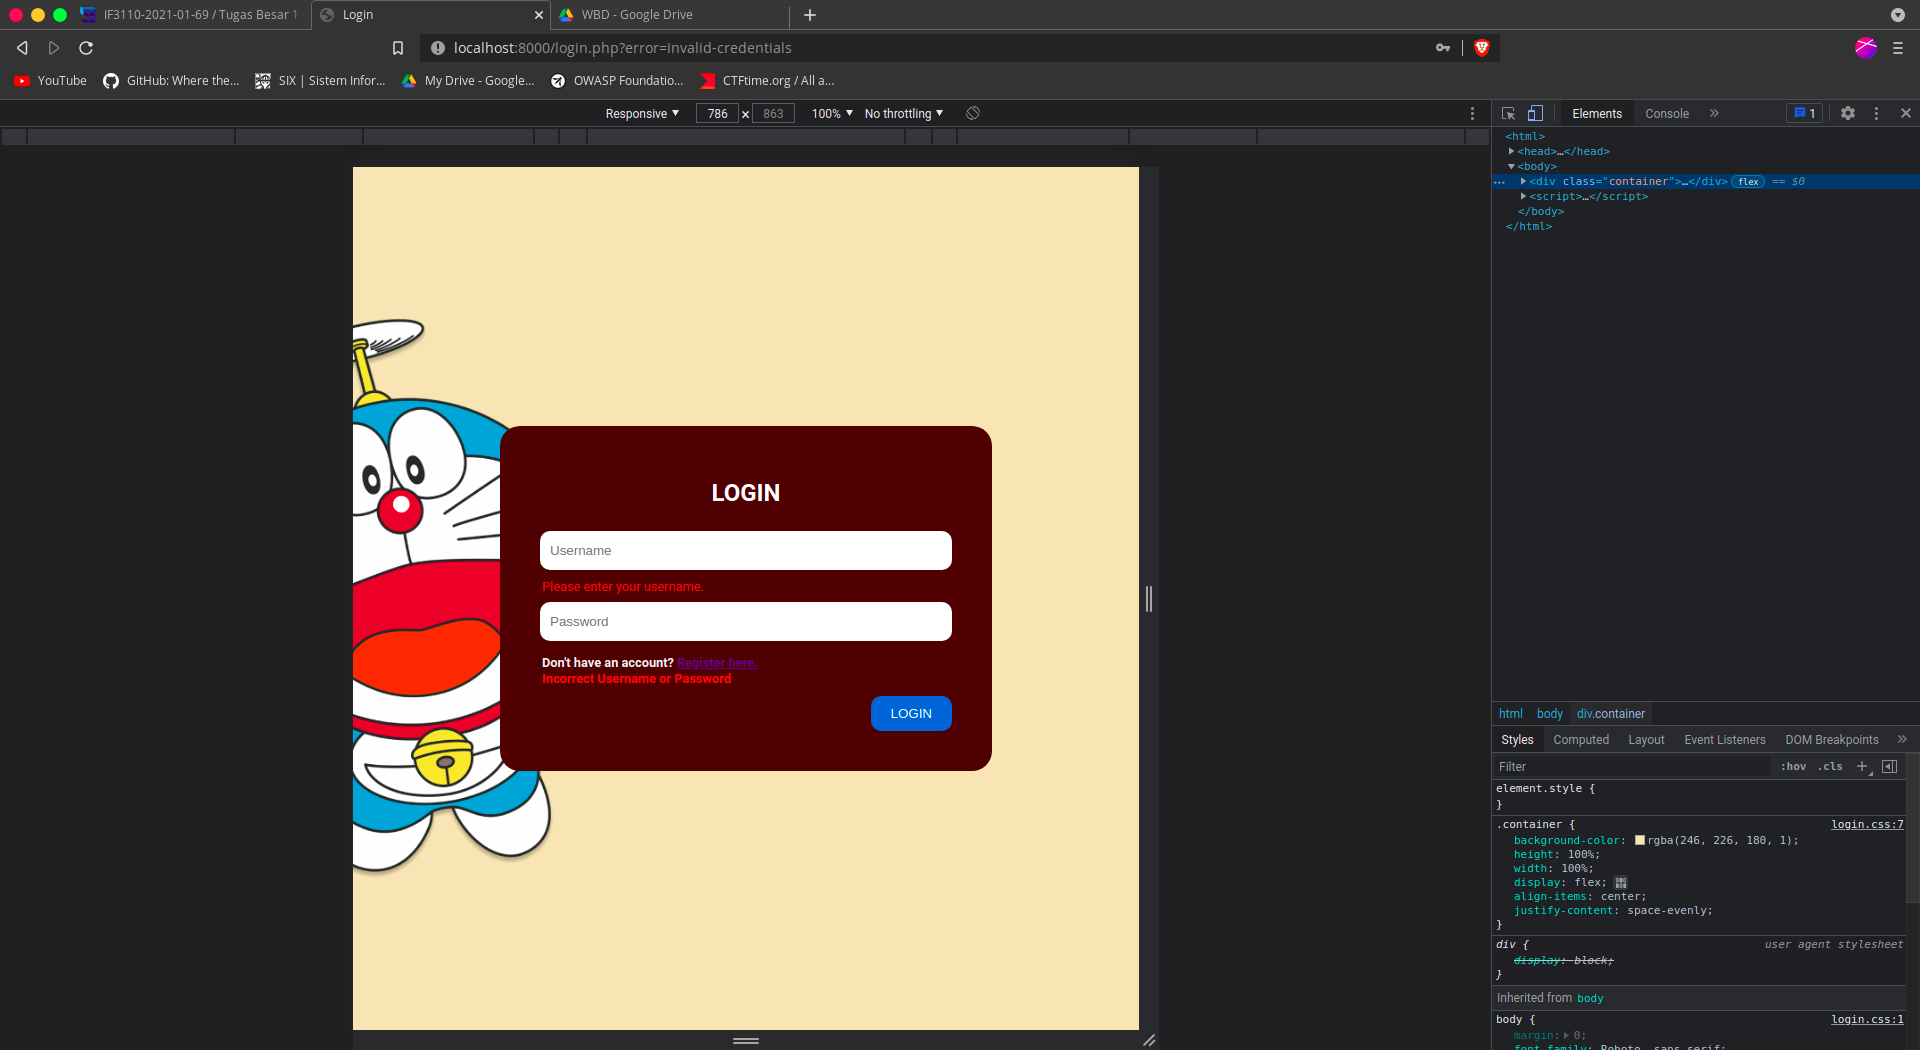The image size is (1920, 1050).
Task: Open device toolbar more options menu
Action: pyautogui.click(x=1472, y=114)
